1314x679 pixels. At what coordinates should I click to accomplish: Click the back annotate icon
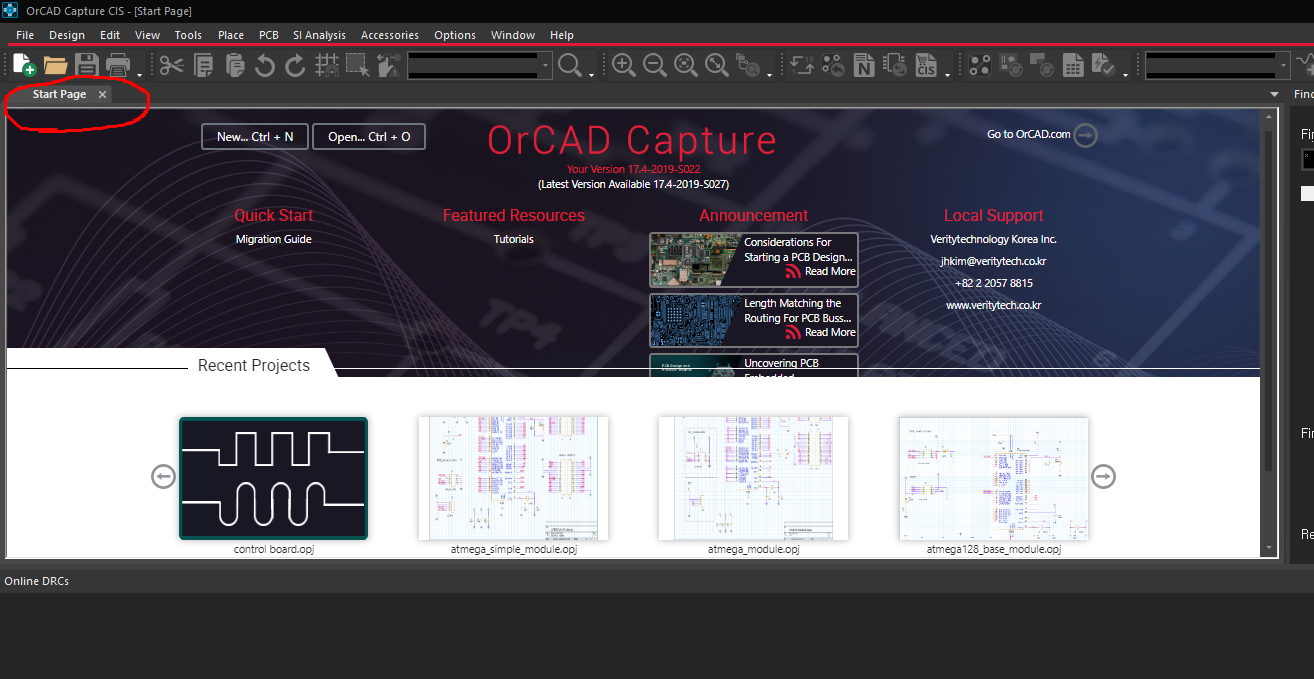[x=833, y=66]
